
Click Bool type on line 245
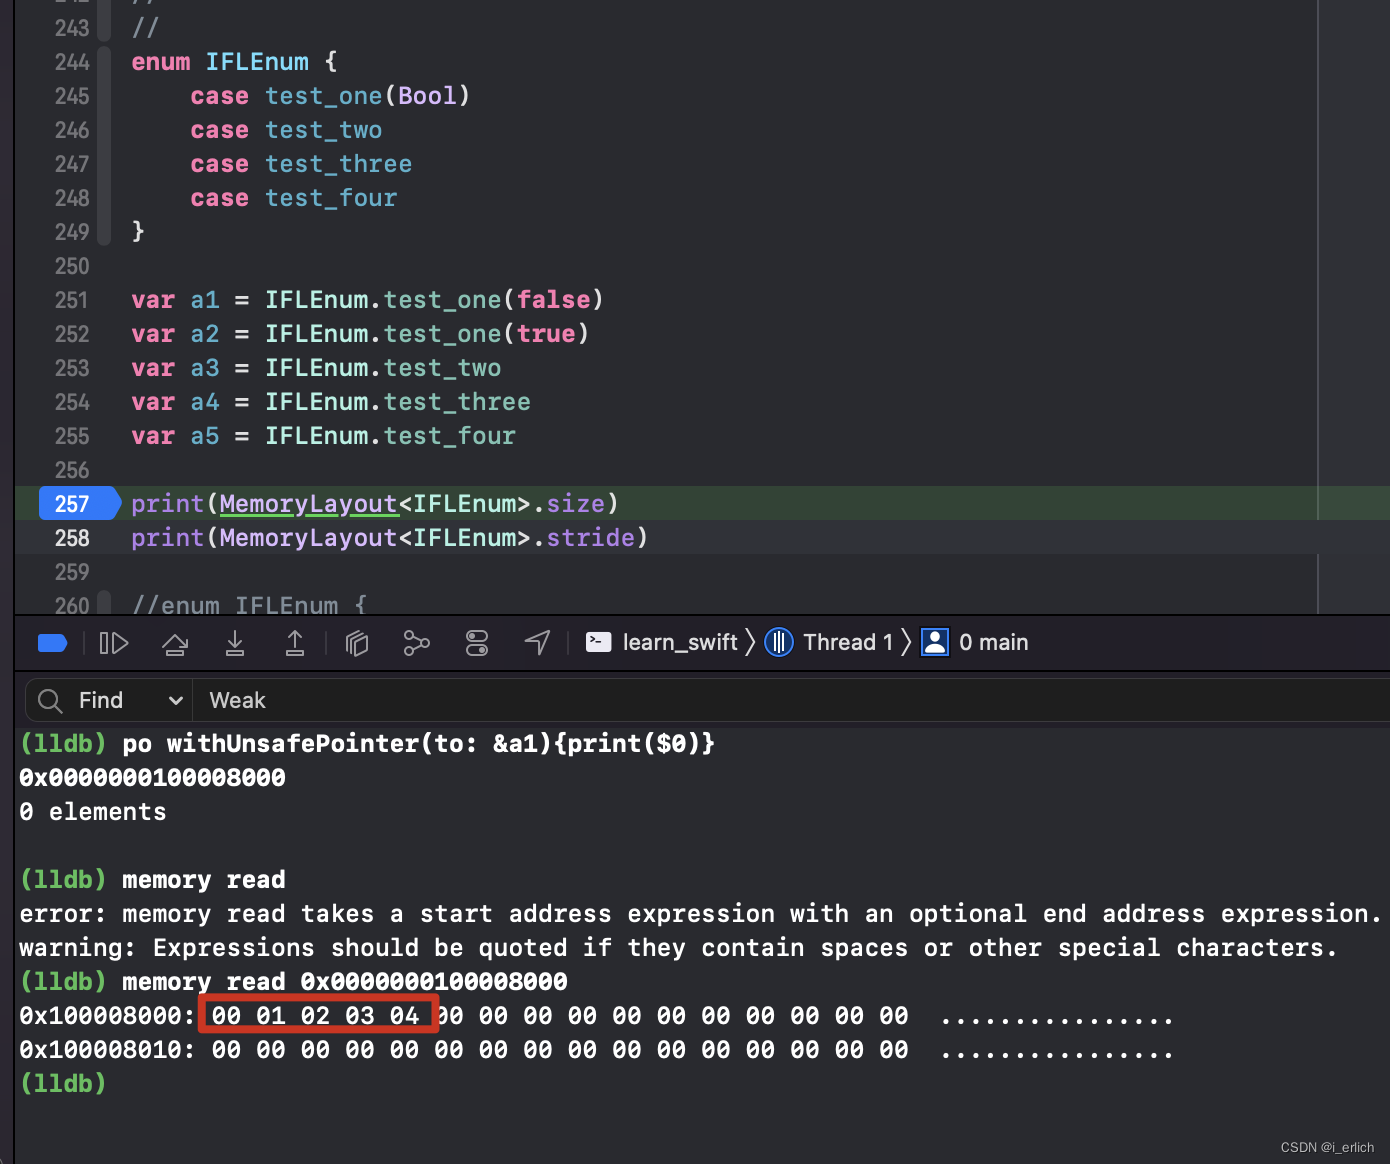pos(427,96)
